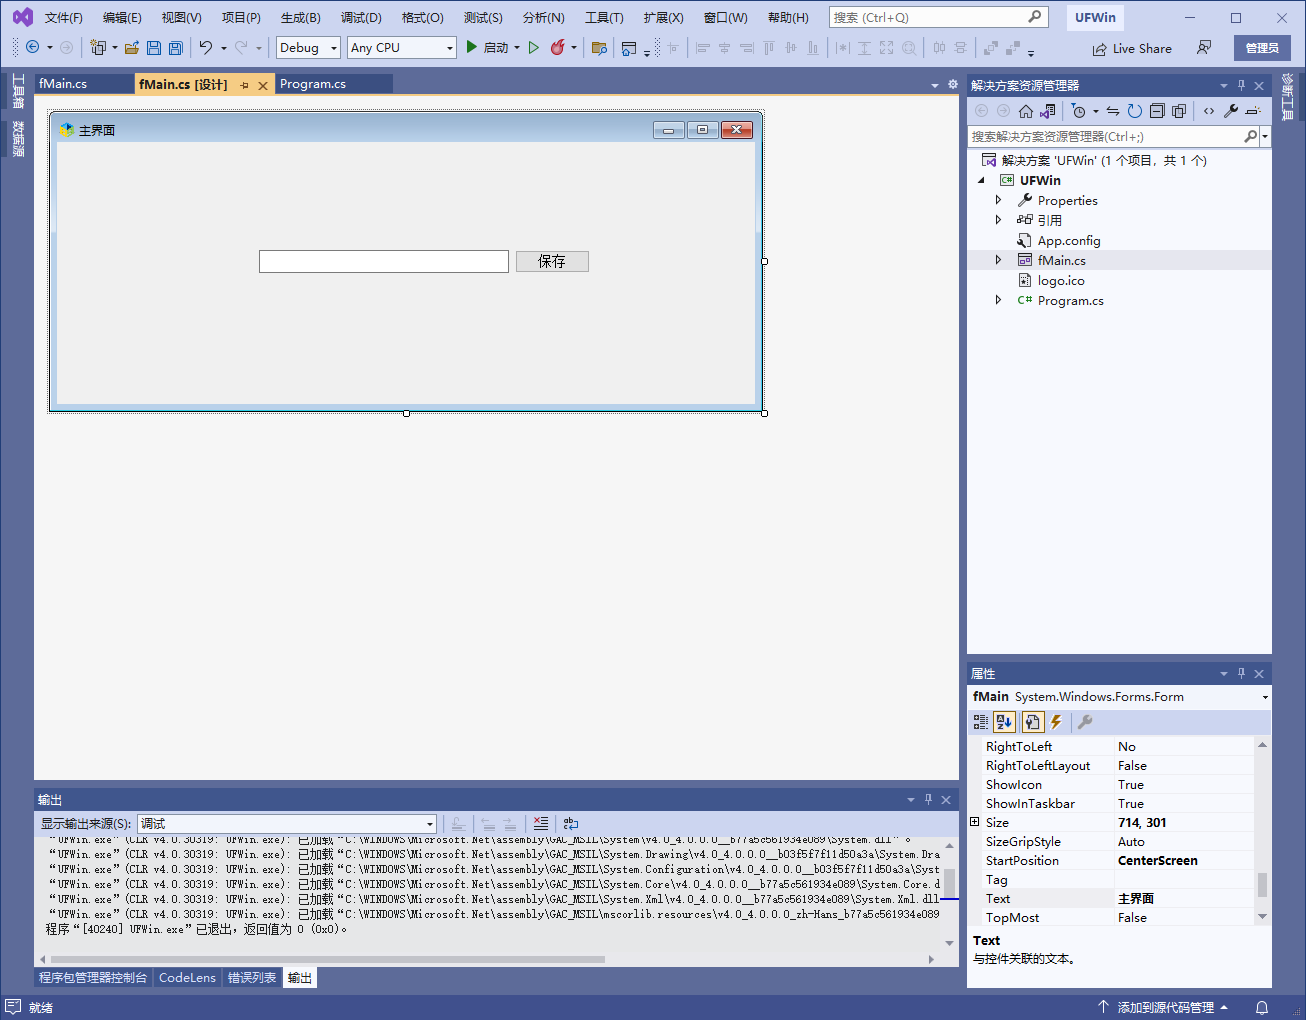Start without debugging using the hollow play icon

534,47
